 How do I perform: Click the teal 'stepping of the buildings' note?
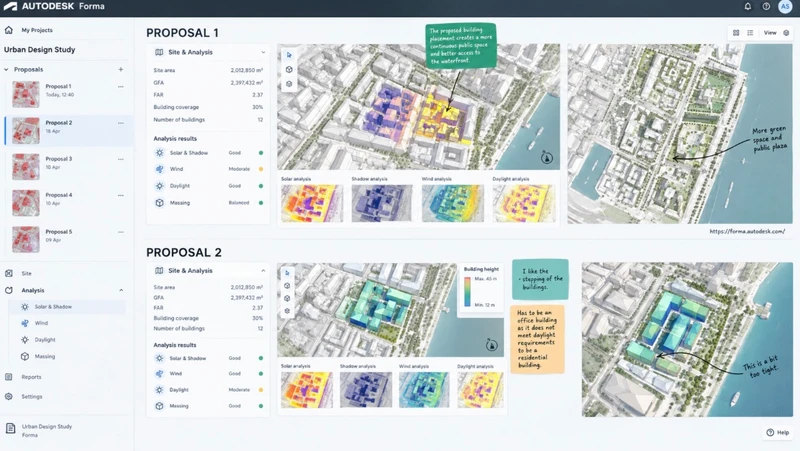pyautogui.click(x=540, y=279)
